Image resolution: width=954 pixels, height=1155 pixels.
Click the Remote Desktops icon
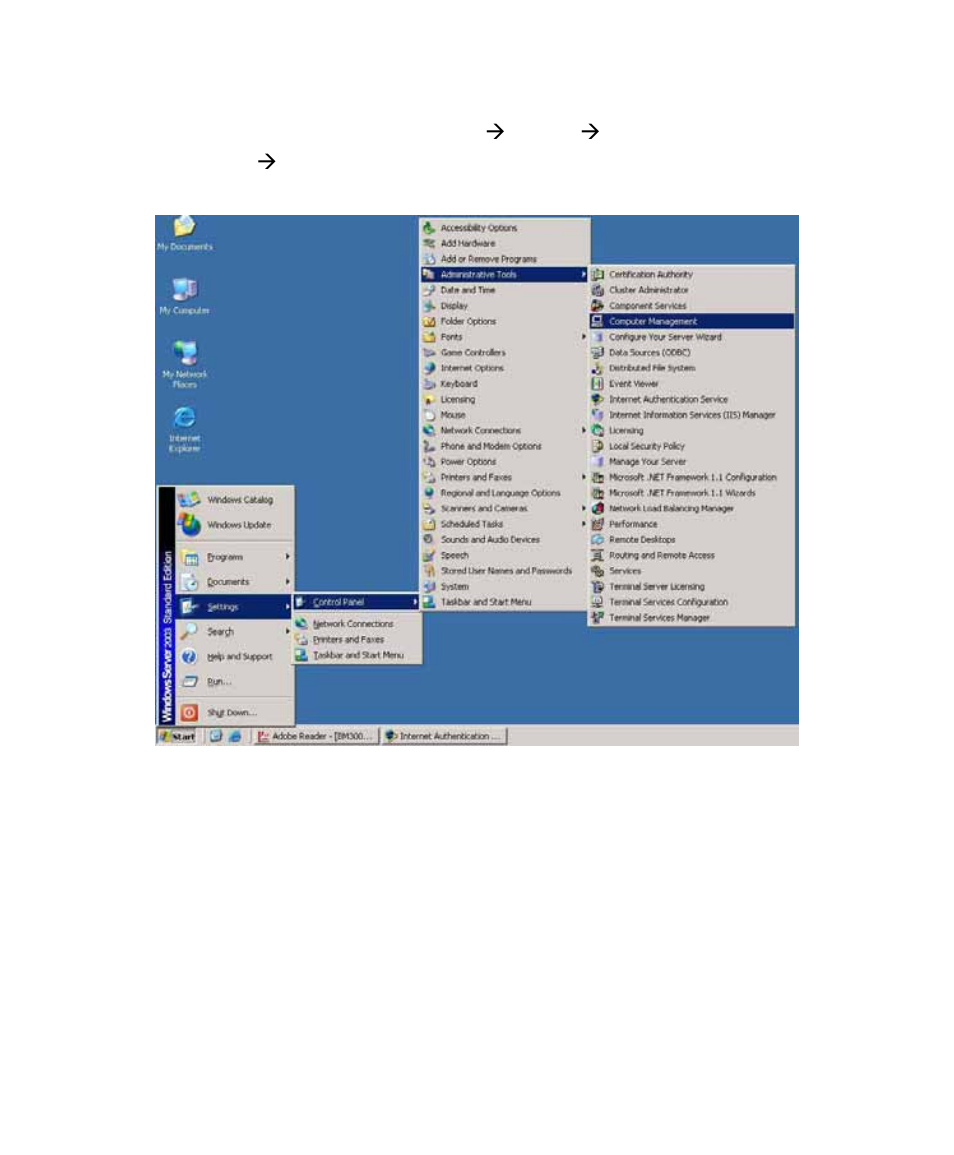coord(597,540)
